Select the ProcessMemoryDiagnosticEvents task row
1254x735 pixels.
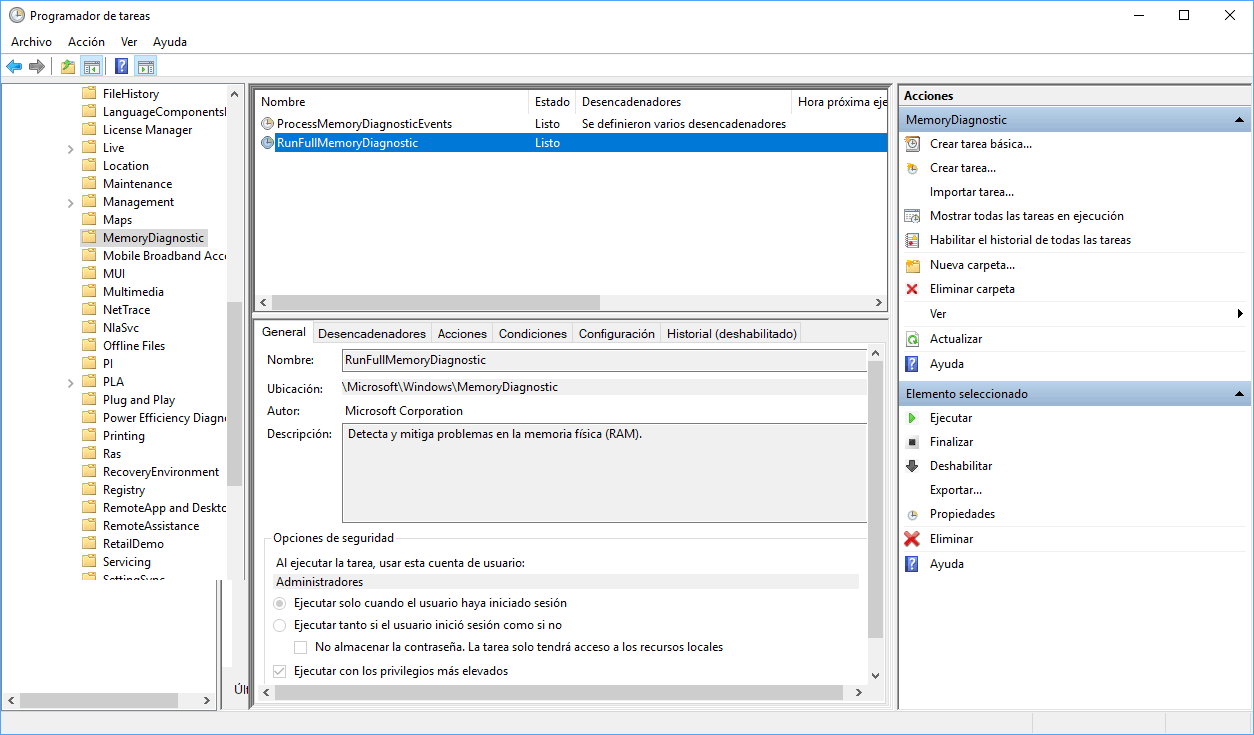(571, 124)
